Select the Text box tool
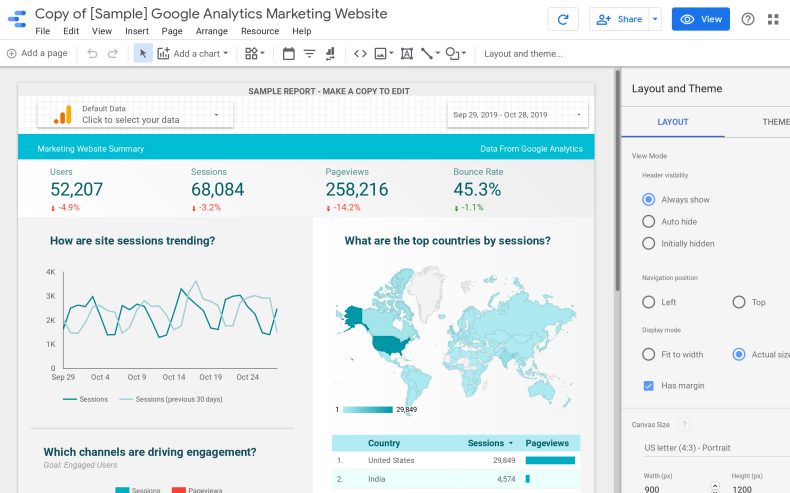The image size is (790, 493). [407, 53]
